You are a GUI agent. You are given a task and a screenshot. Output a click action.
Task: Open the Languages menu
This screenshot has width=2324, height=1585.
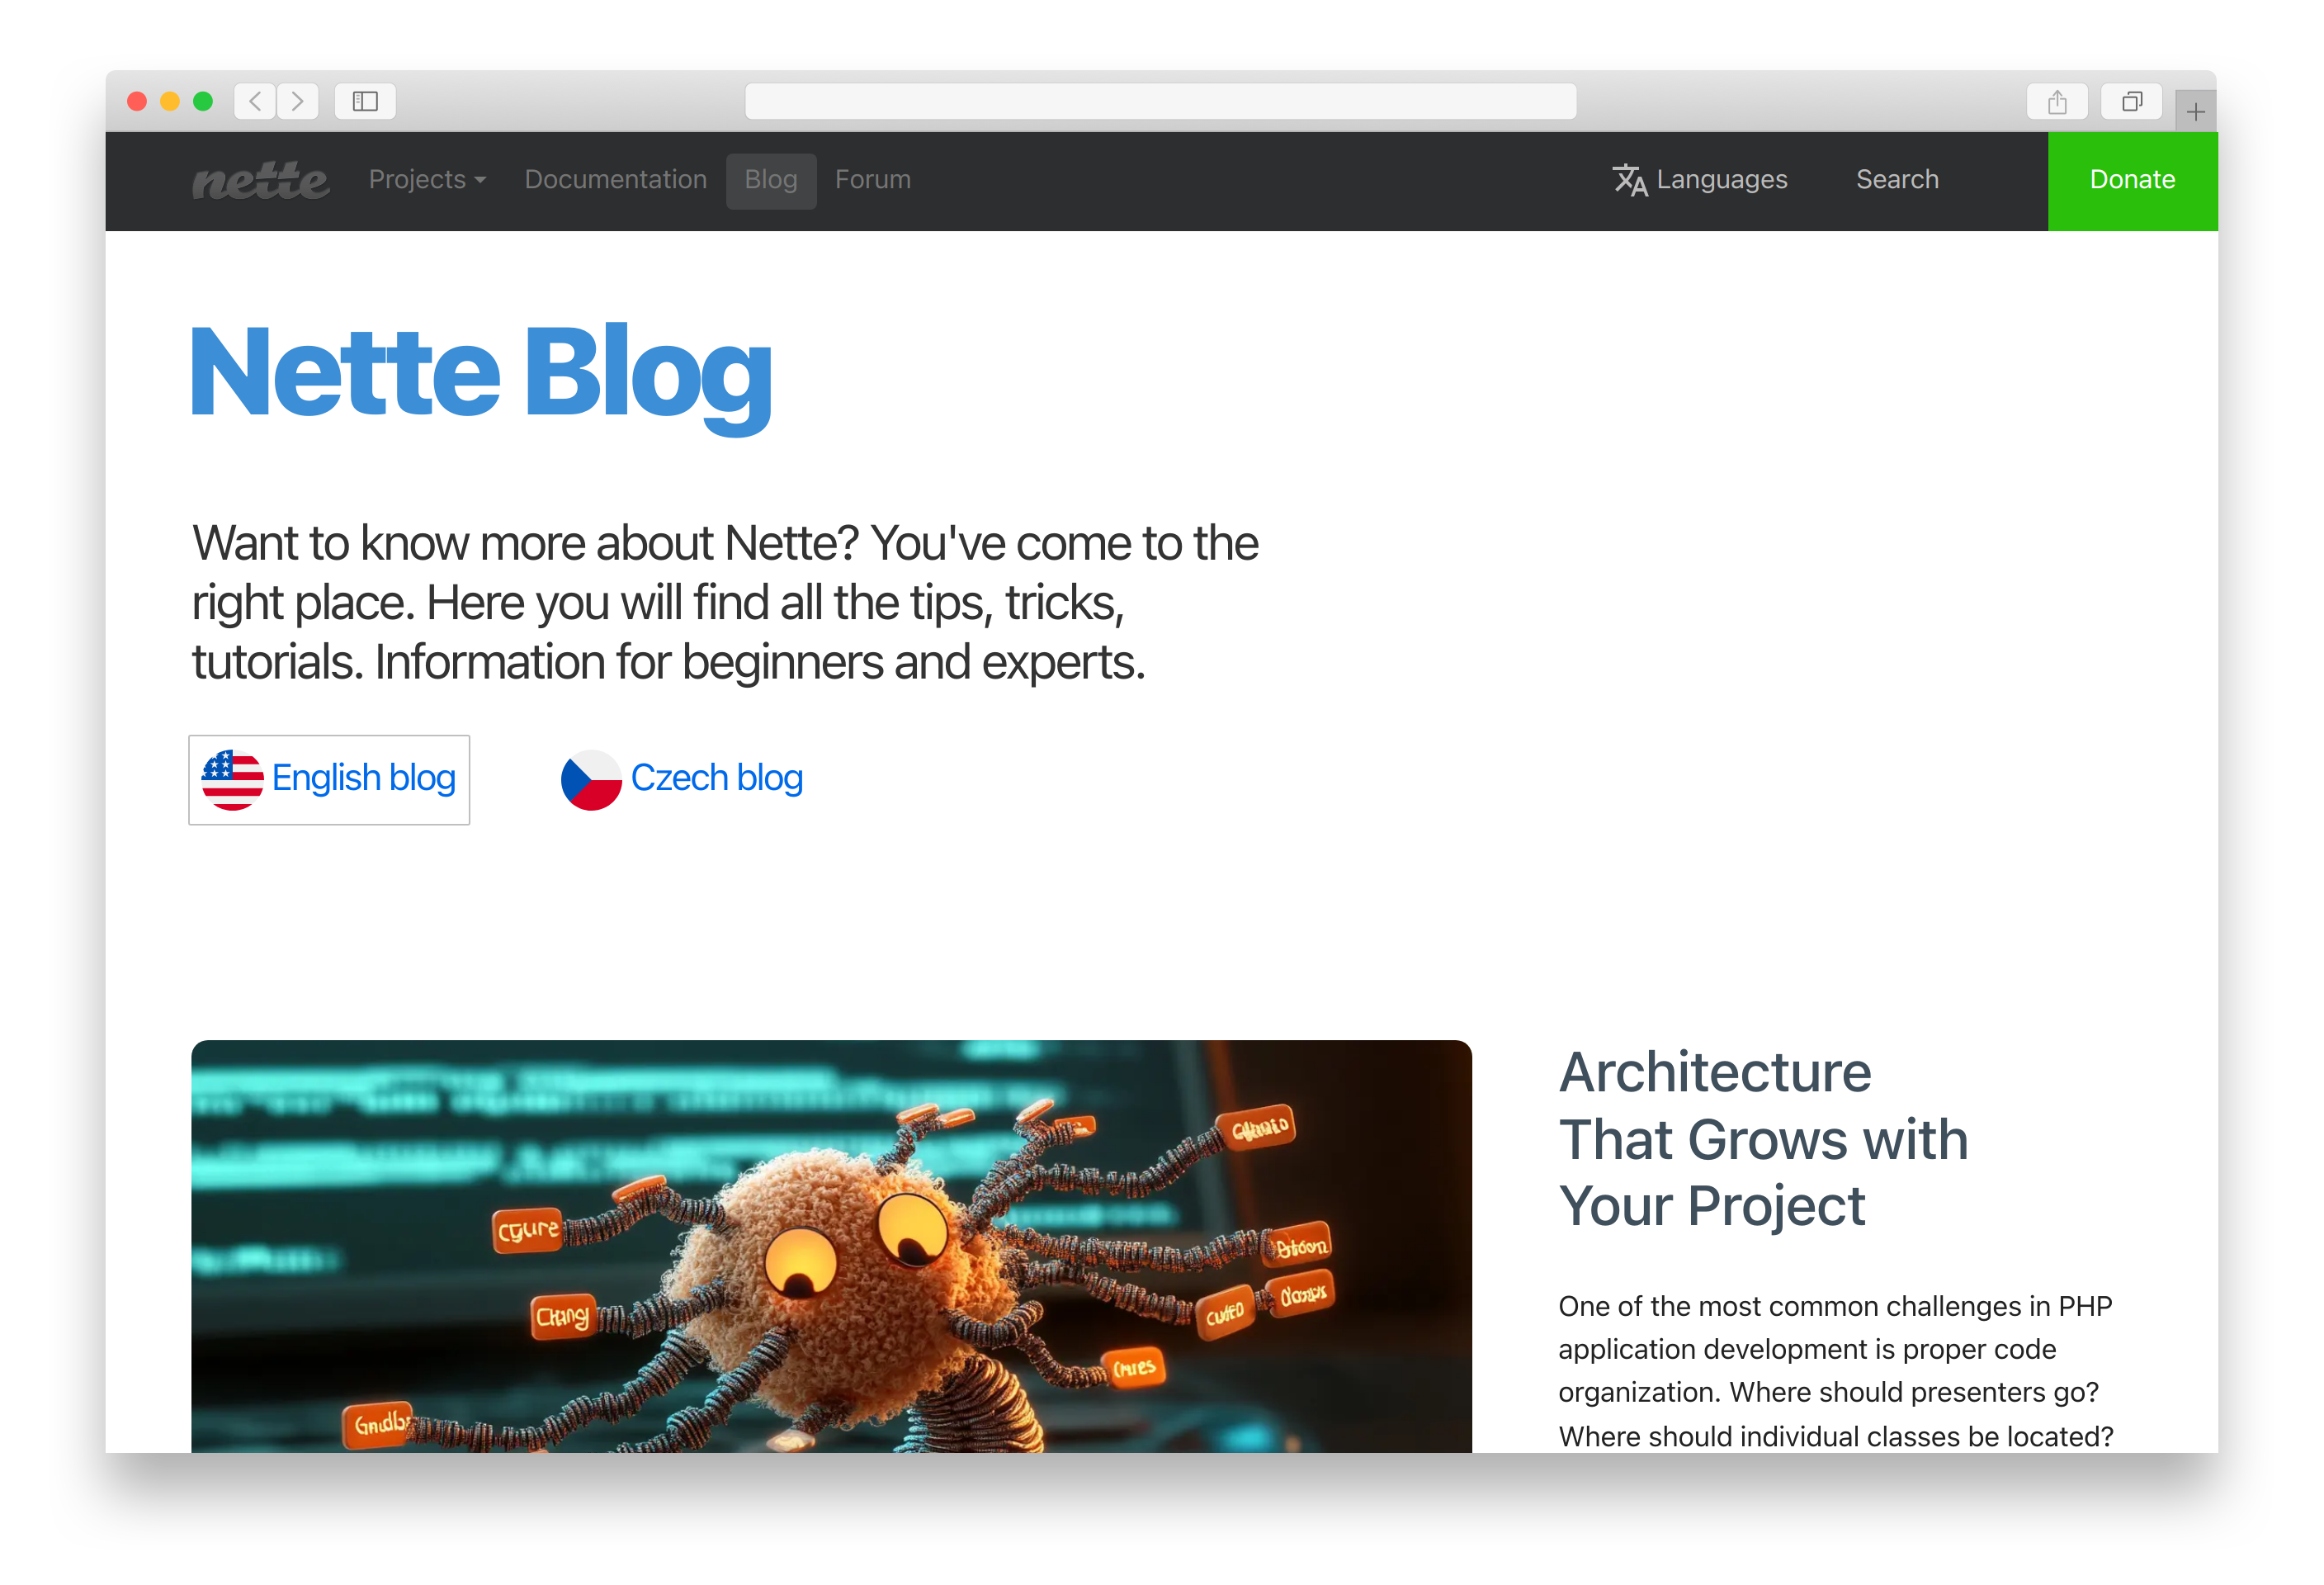coord(1700,180)
